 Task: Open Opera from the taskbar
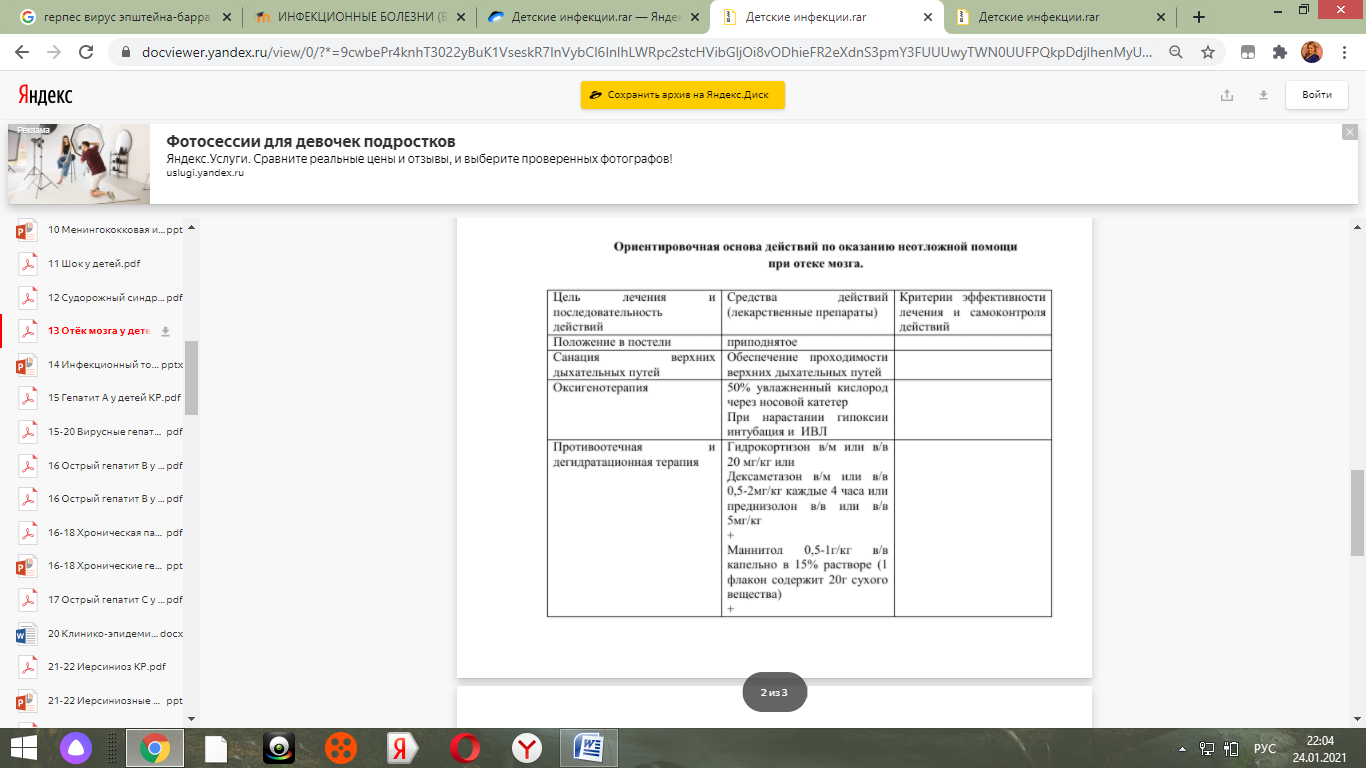tap(463, 748)
